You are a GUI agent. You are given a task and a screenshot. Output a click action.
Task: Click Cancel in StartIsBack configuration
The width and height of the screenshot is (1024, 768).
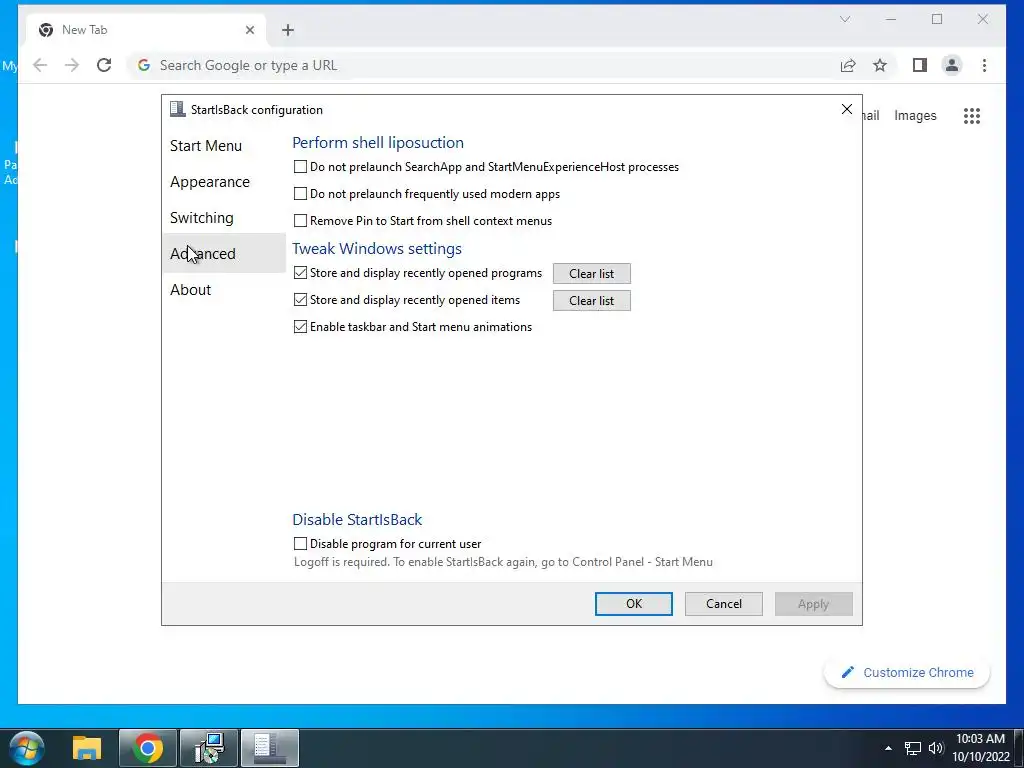pos(724,604)
